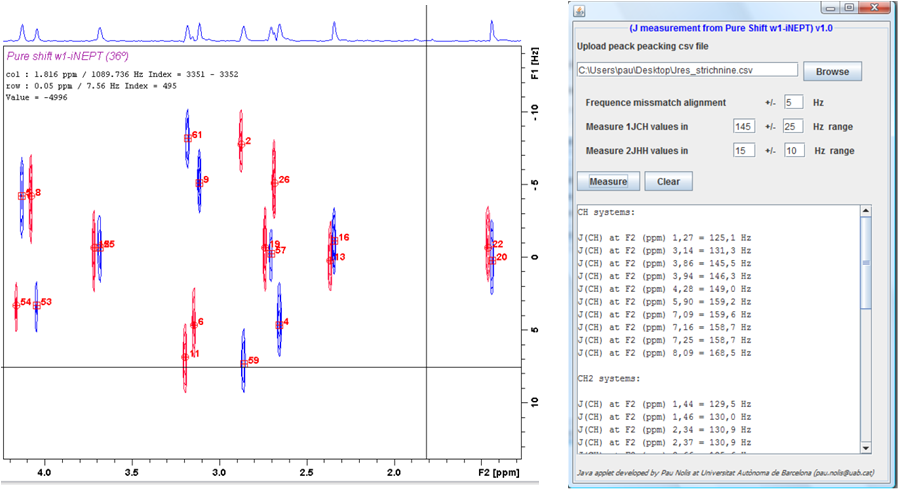Click the 'CH2 systems:' heading in results
The image size is (901, 491).
(x=609, y=378)
